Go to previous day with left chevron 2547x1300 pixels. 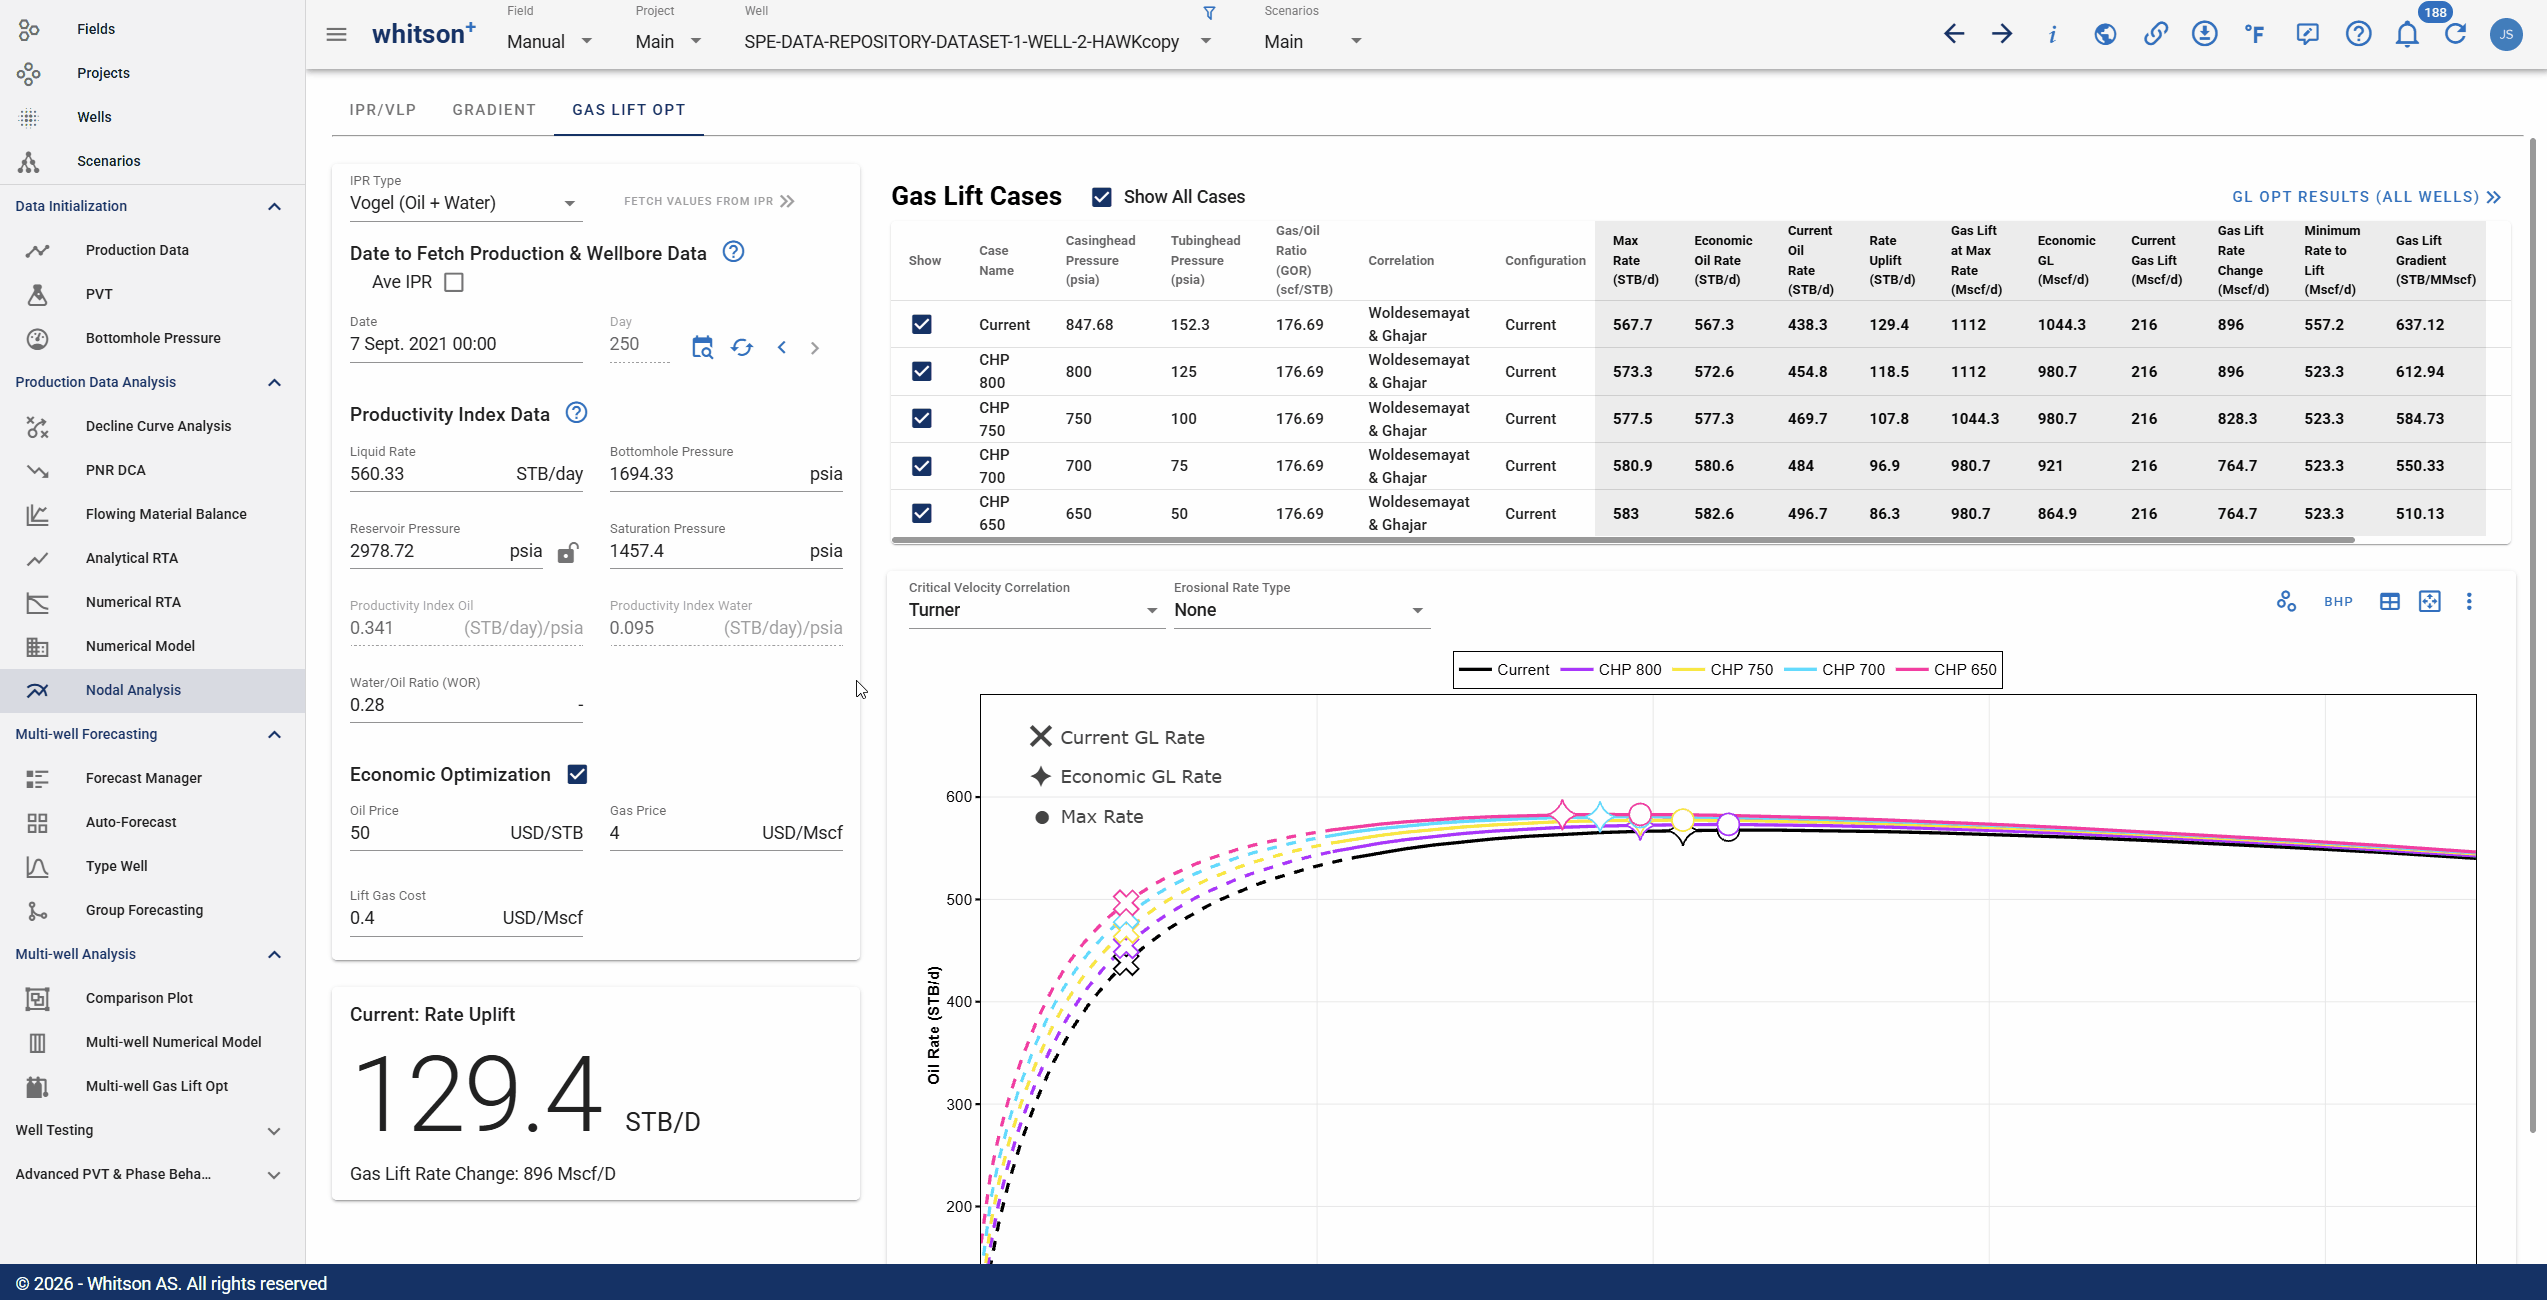(x=782, y=348)
